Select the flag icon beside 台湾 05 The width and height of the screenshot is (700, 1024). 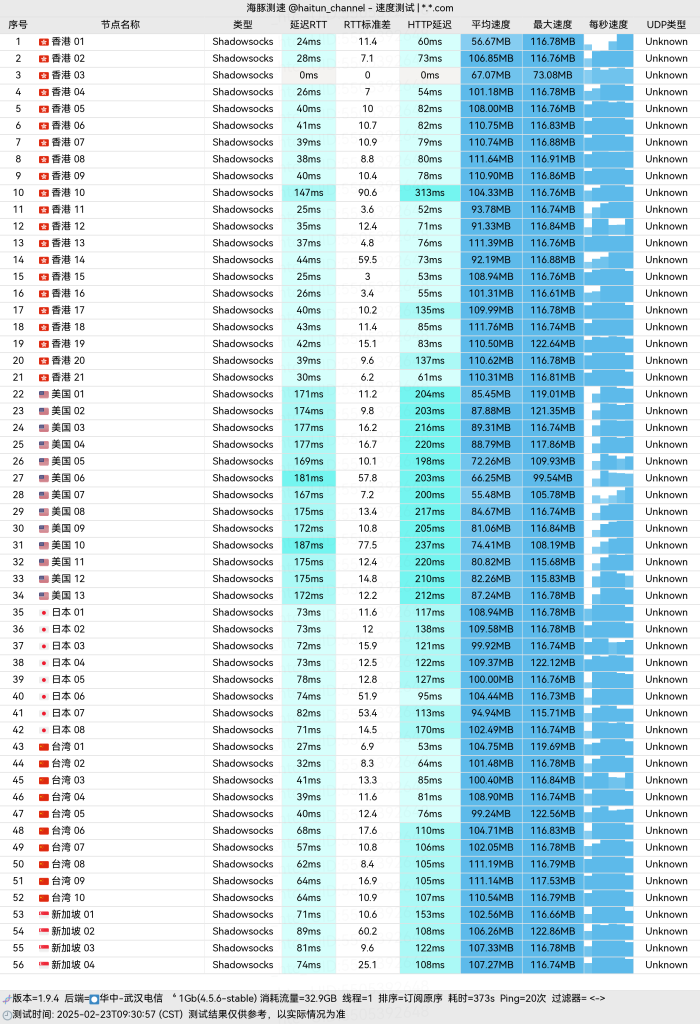(x=44, y=814)
